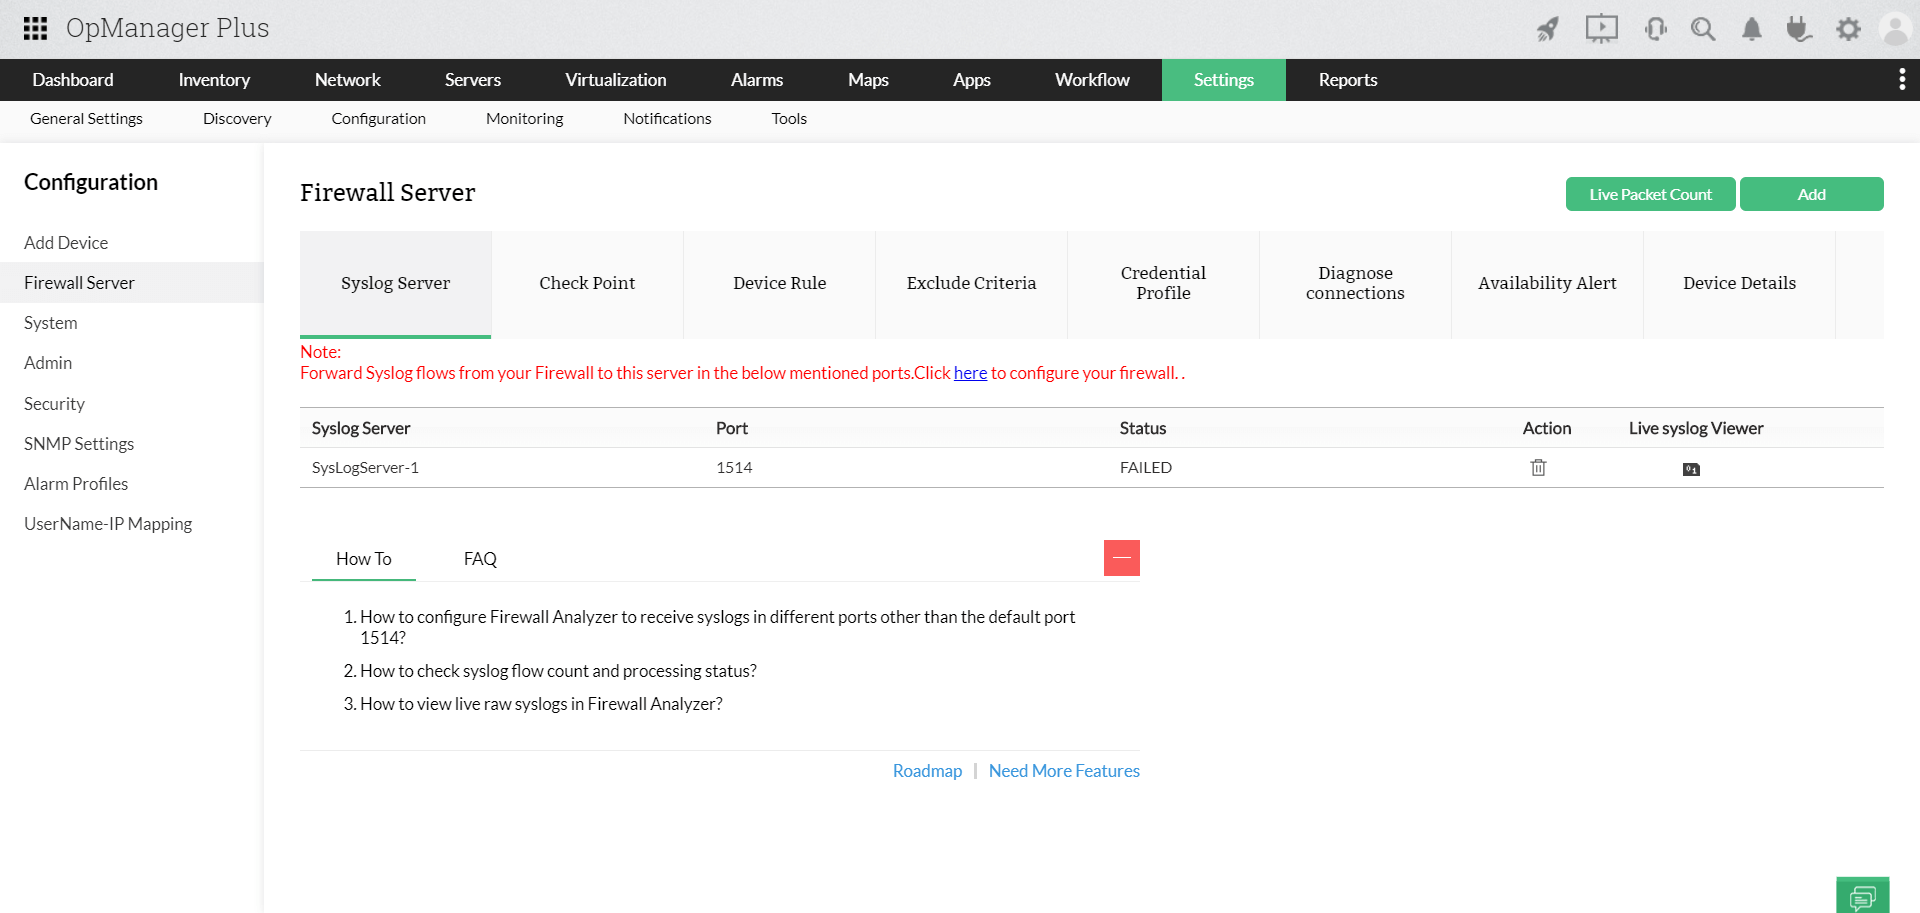The height and width of the screenshot is (913, 1920).
Task: Click the getting-started rocket icon
Action: pos(1547,29)
